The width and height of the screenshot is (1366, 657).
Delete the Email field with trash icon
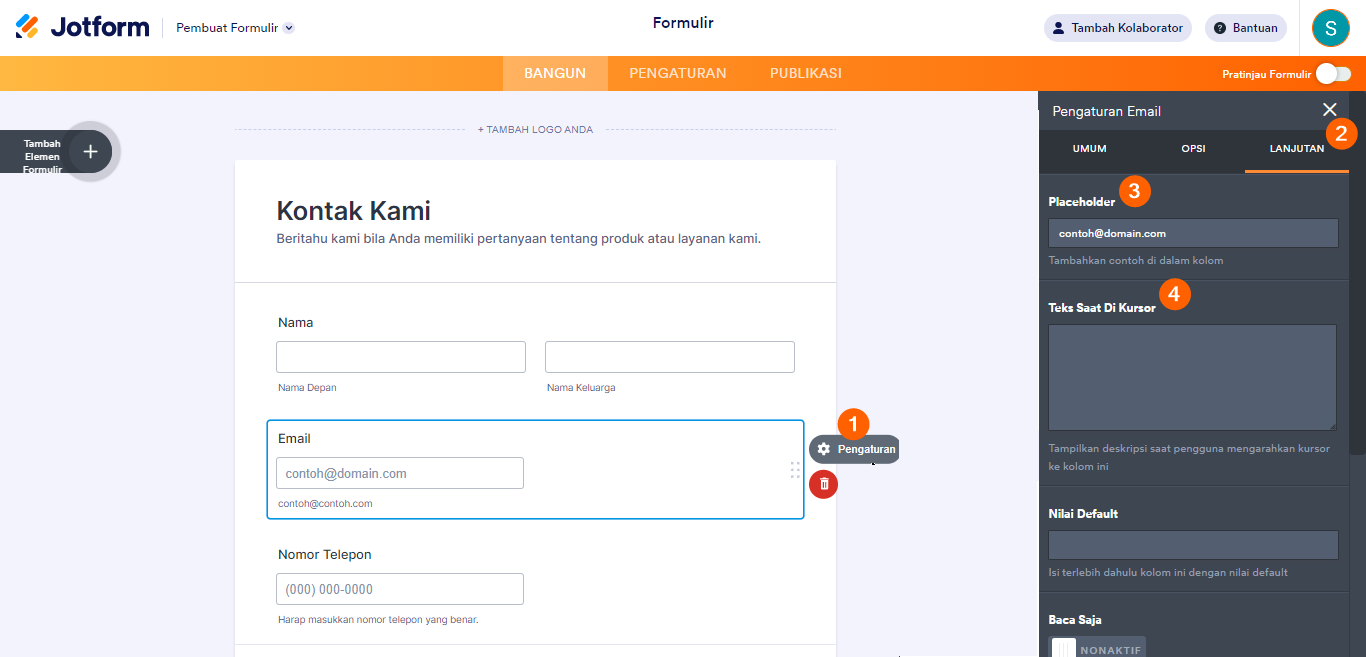(x=822, y=484)
